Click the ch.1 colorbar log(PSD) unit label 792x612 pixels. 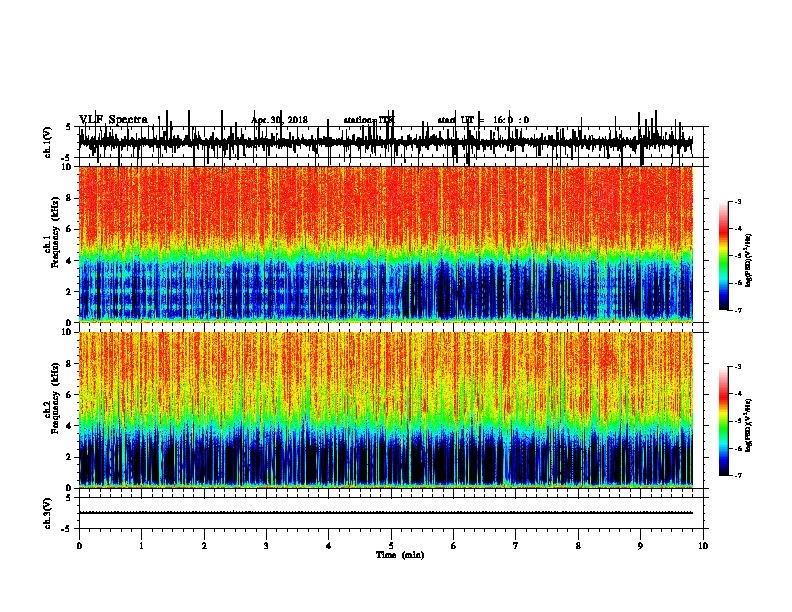pyautogui.click(x=749, y=261)
